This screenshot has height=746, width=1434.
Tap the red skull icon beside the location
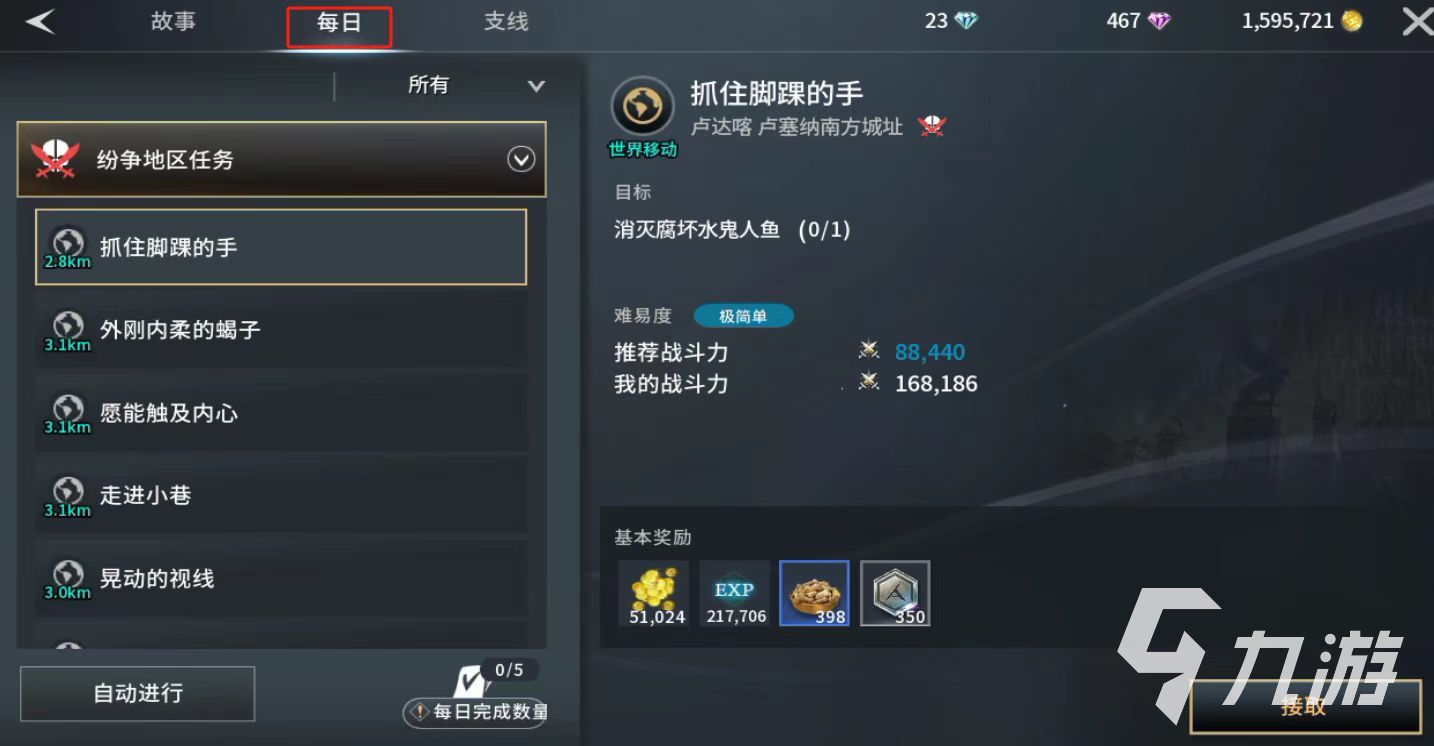click(x=932, y=127)
